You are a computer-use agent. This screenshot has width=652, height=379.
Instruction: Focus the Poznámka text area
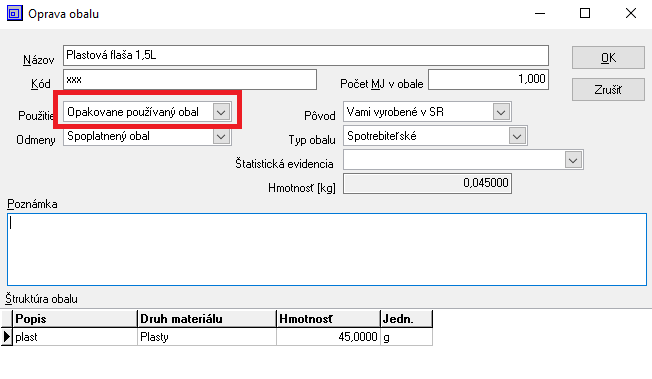click(327, 249)
